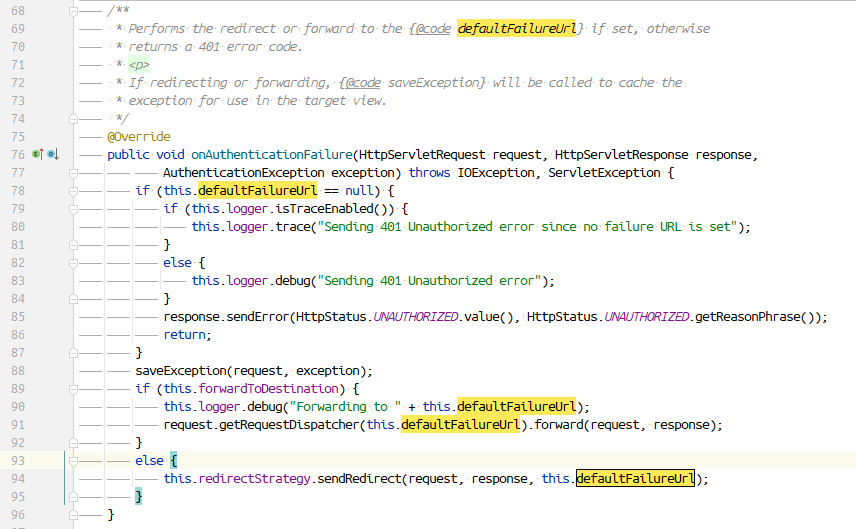
Task: Click the null keyword on line 78
Action: (x=359, y=191)
